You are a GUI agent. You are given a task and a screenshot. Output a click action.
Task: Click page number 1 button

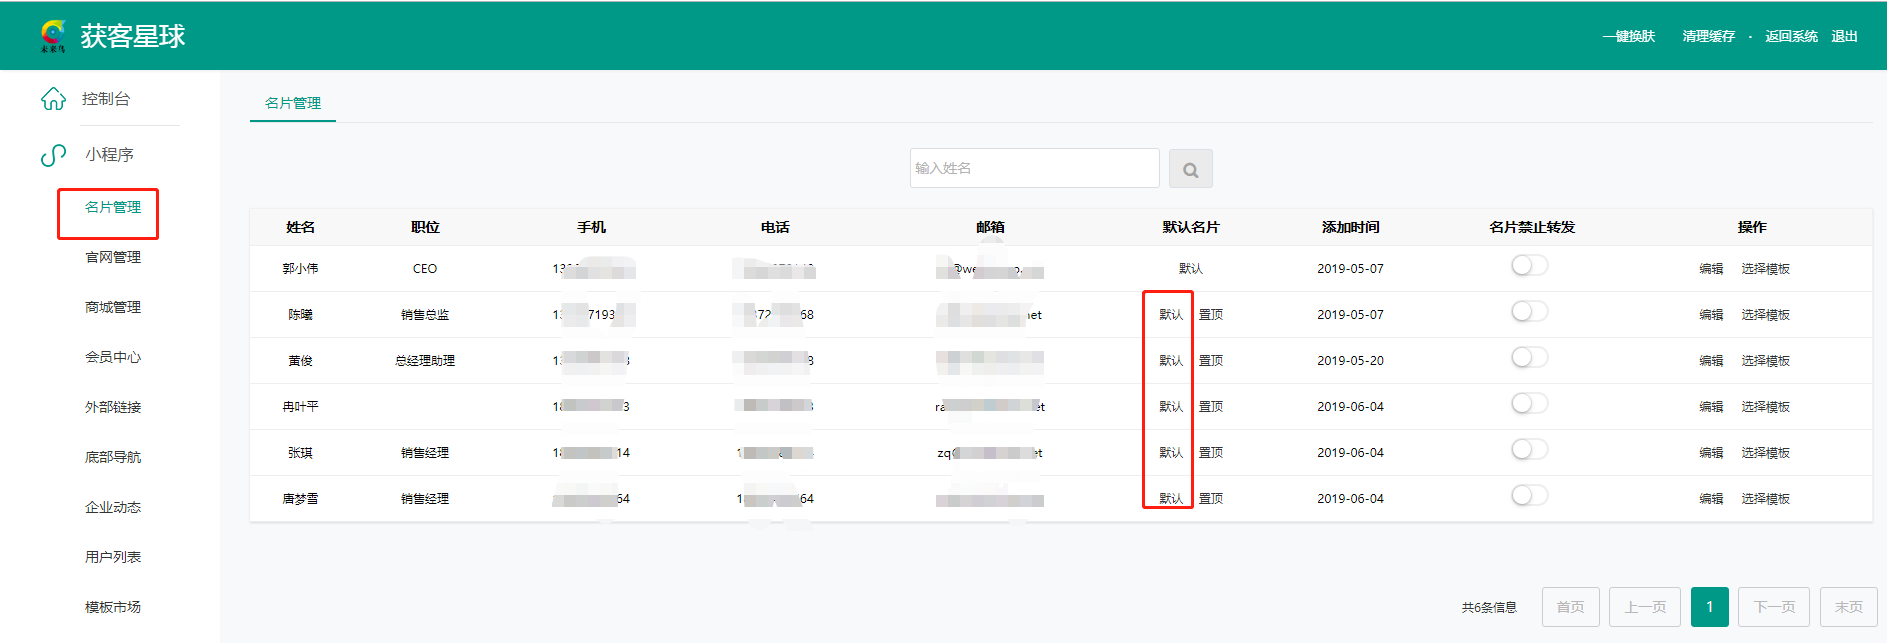(1709, 607)
